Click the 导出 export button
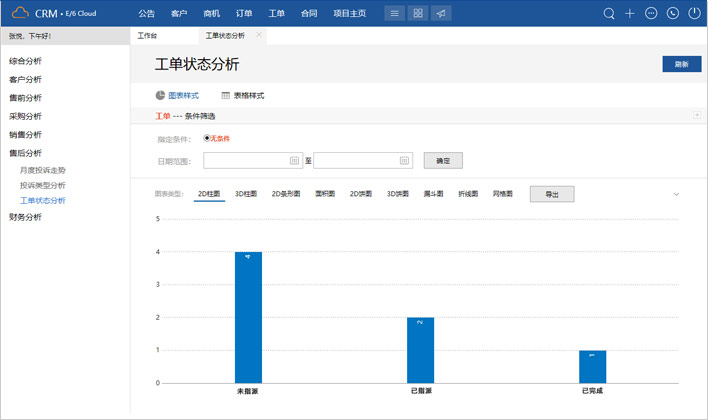The width and height of the screenshot is (708, 420). 552,194
